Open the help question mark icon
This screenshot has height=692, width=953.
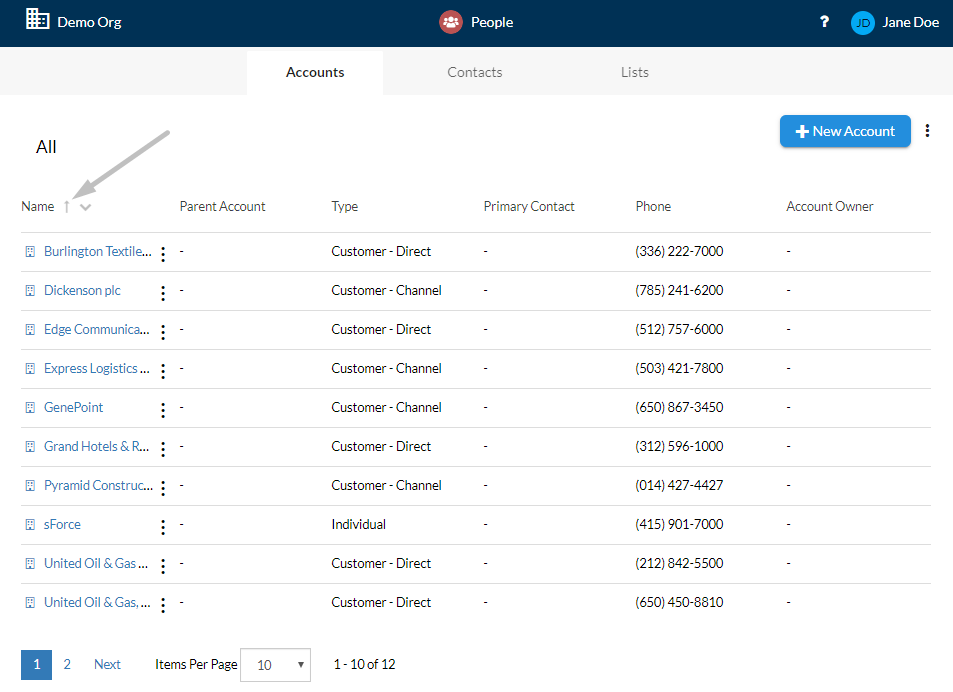click(x=824, y=22)
